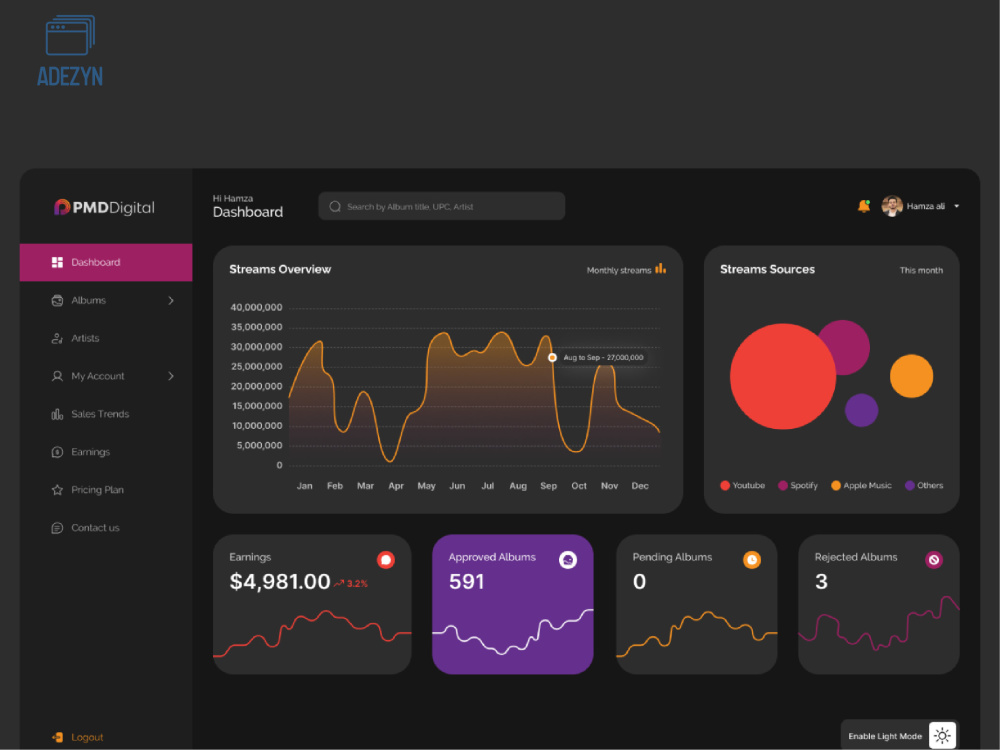
Task: Click the Pending Albums card title
Action: (x=672, y=557)
